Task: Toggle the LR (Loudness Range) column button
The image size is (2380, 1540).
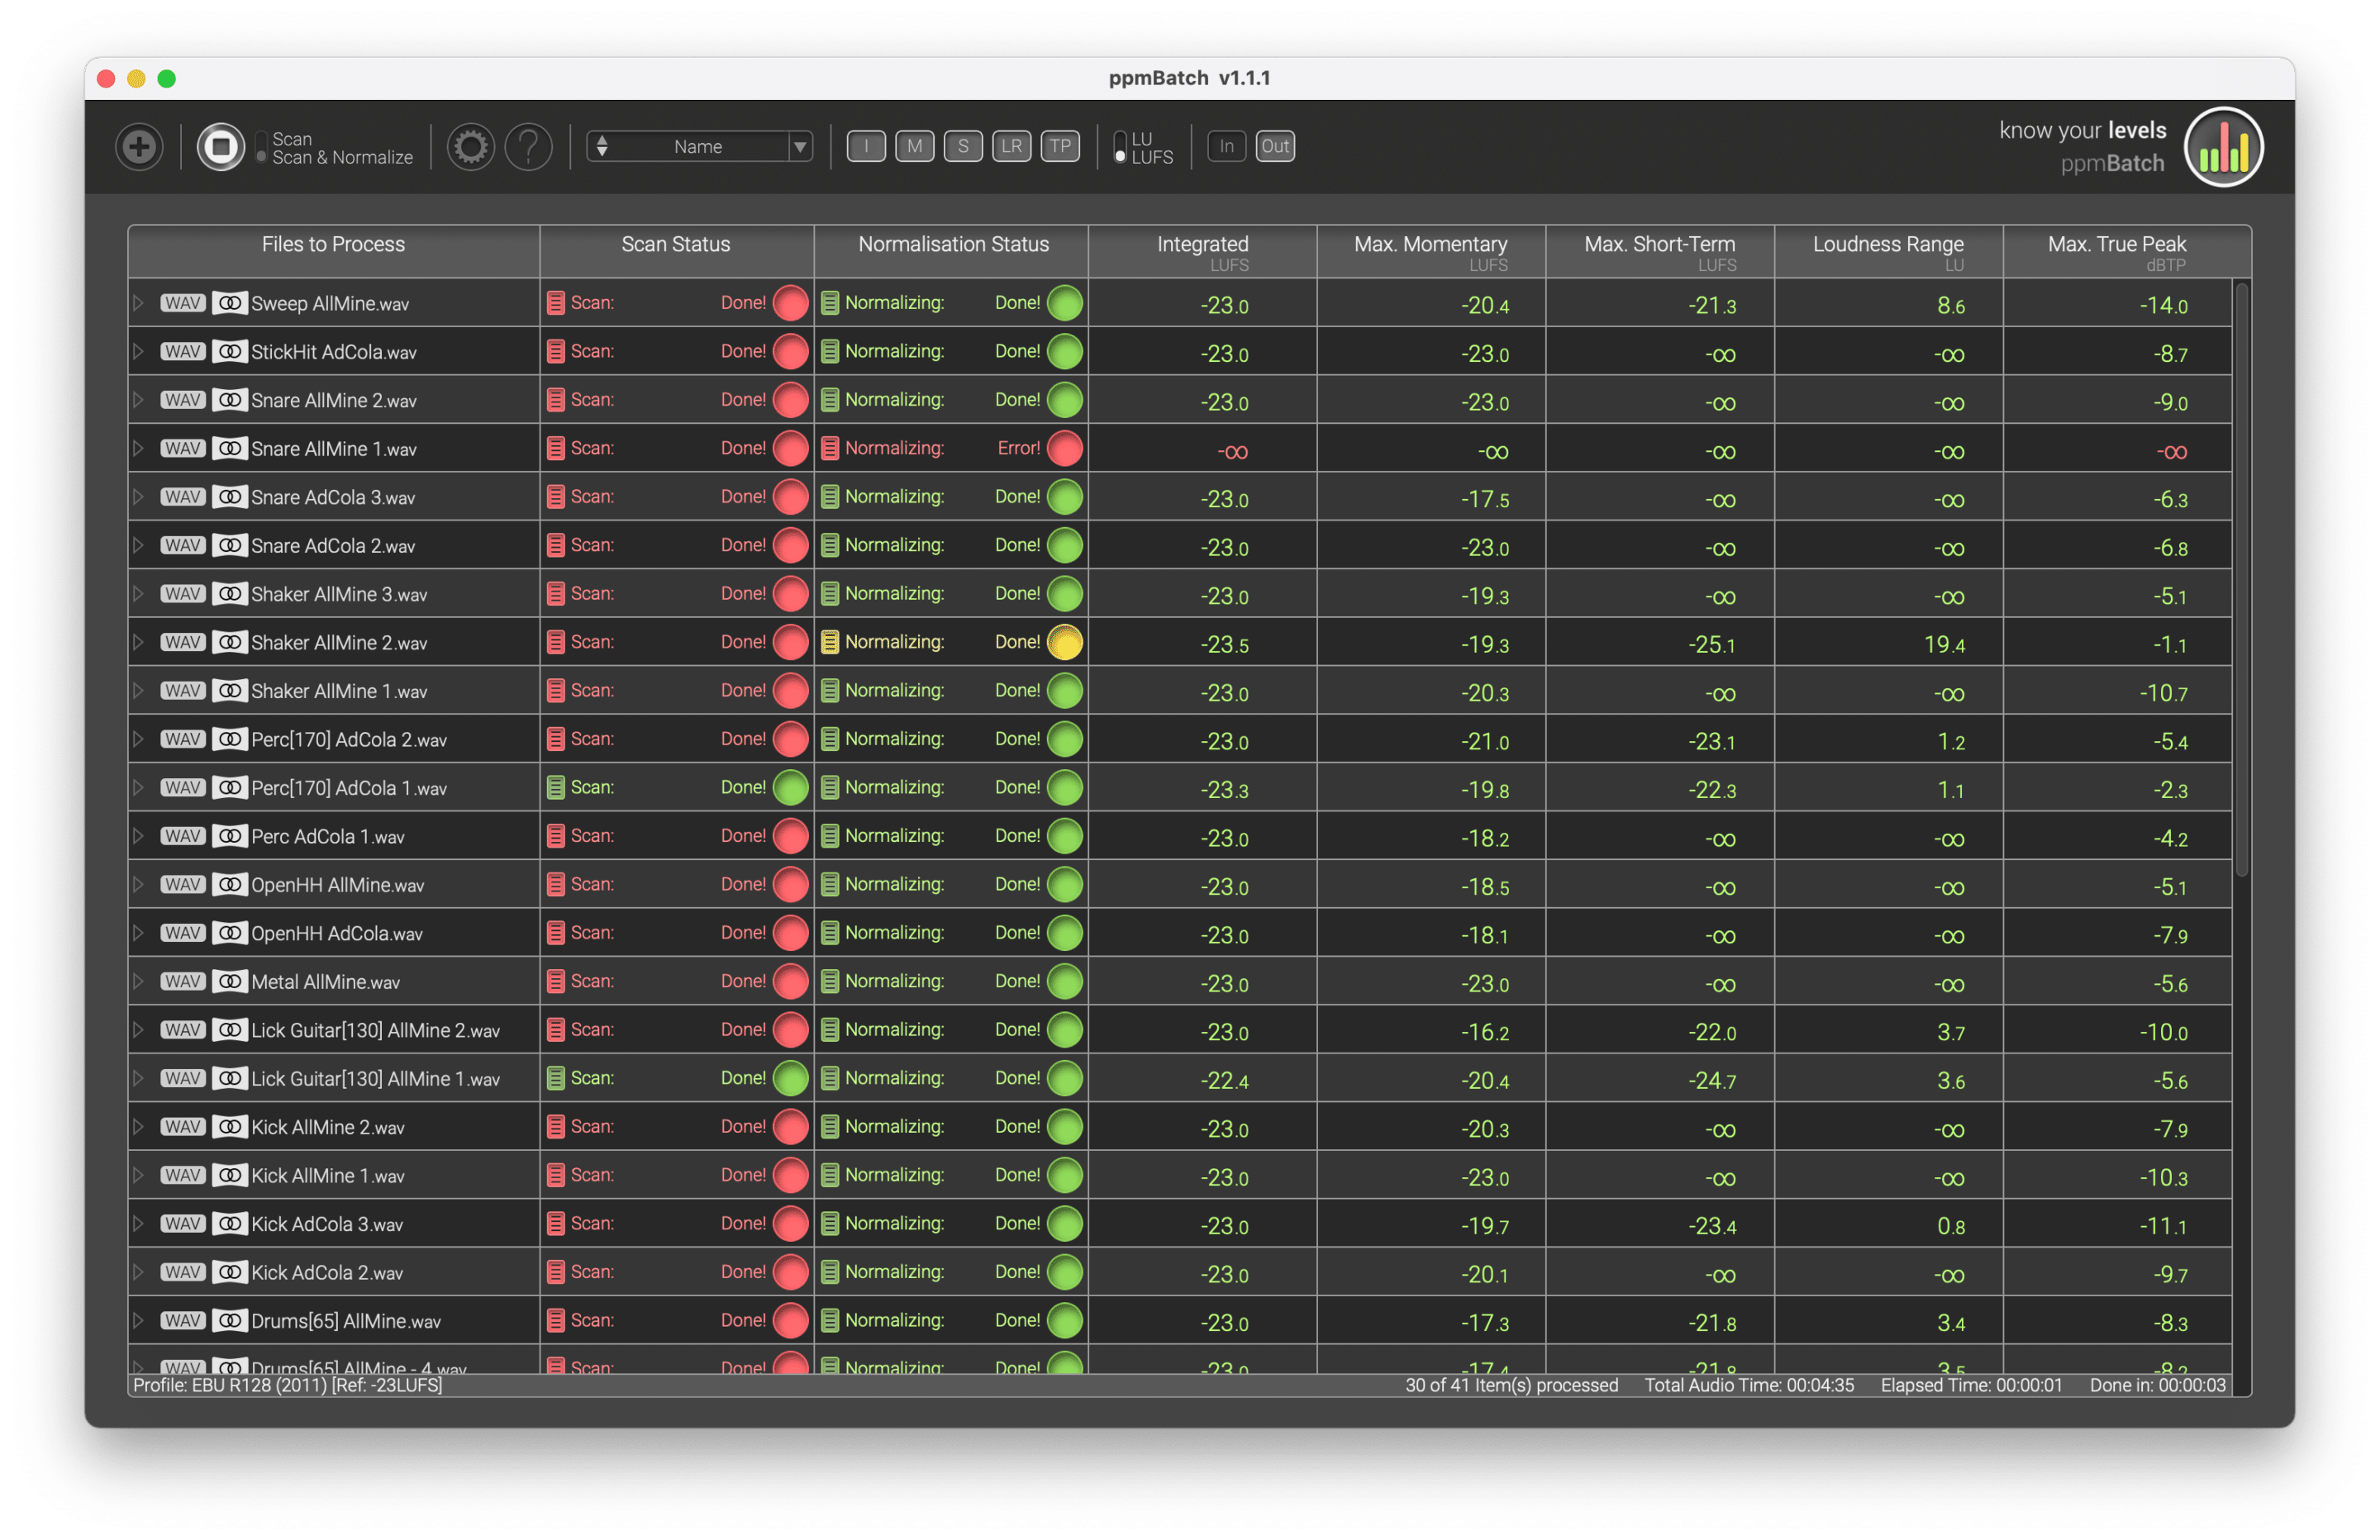Action: (1012, 147)
